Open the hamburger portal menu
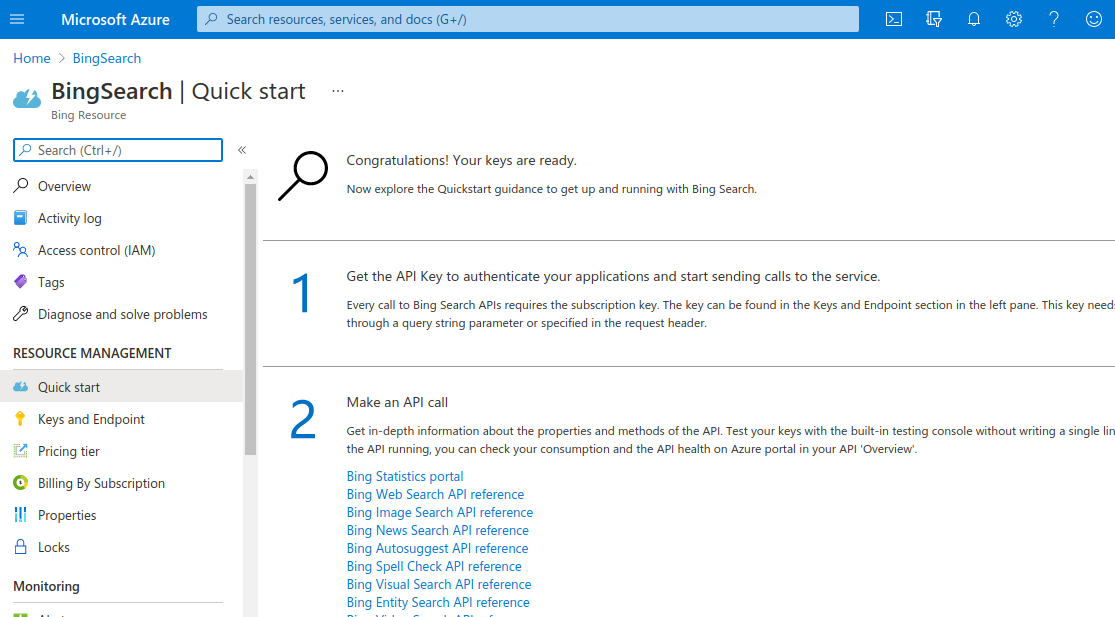The height and width of the screenshot is (617, 1115). pyautogui.click(x=17, y=19)
